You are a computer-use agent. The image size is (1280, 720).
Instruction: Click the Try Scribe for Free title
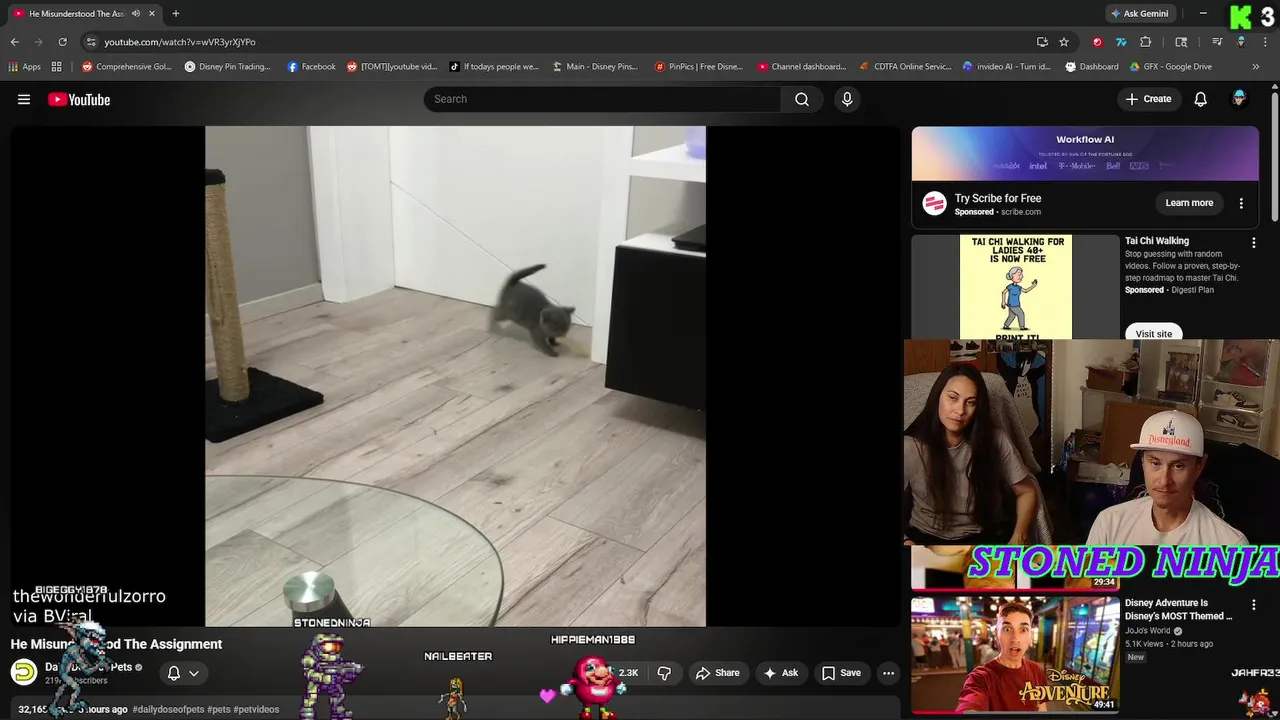[x=998, y=198]
